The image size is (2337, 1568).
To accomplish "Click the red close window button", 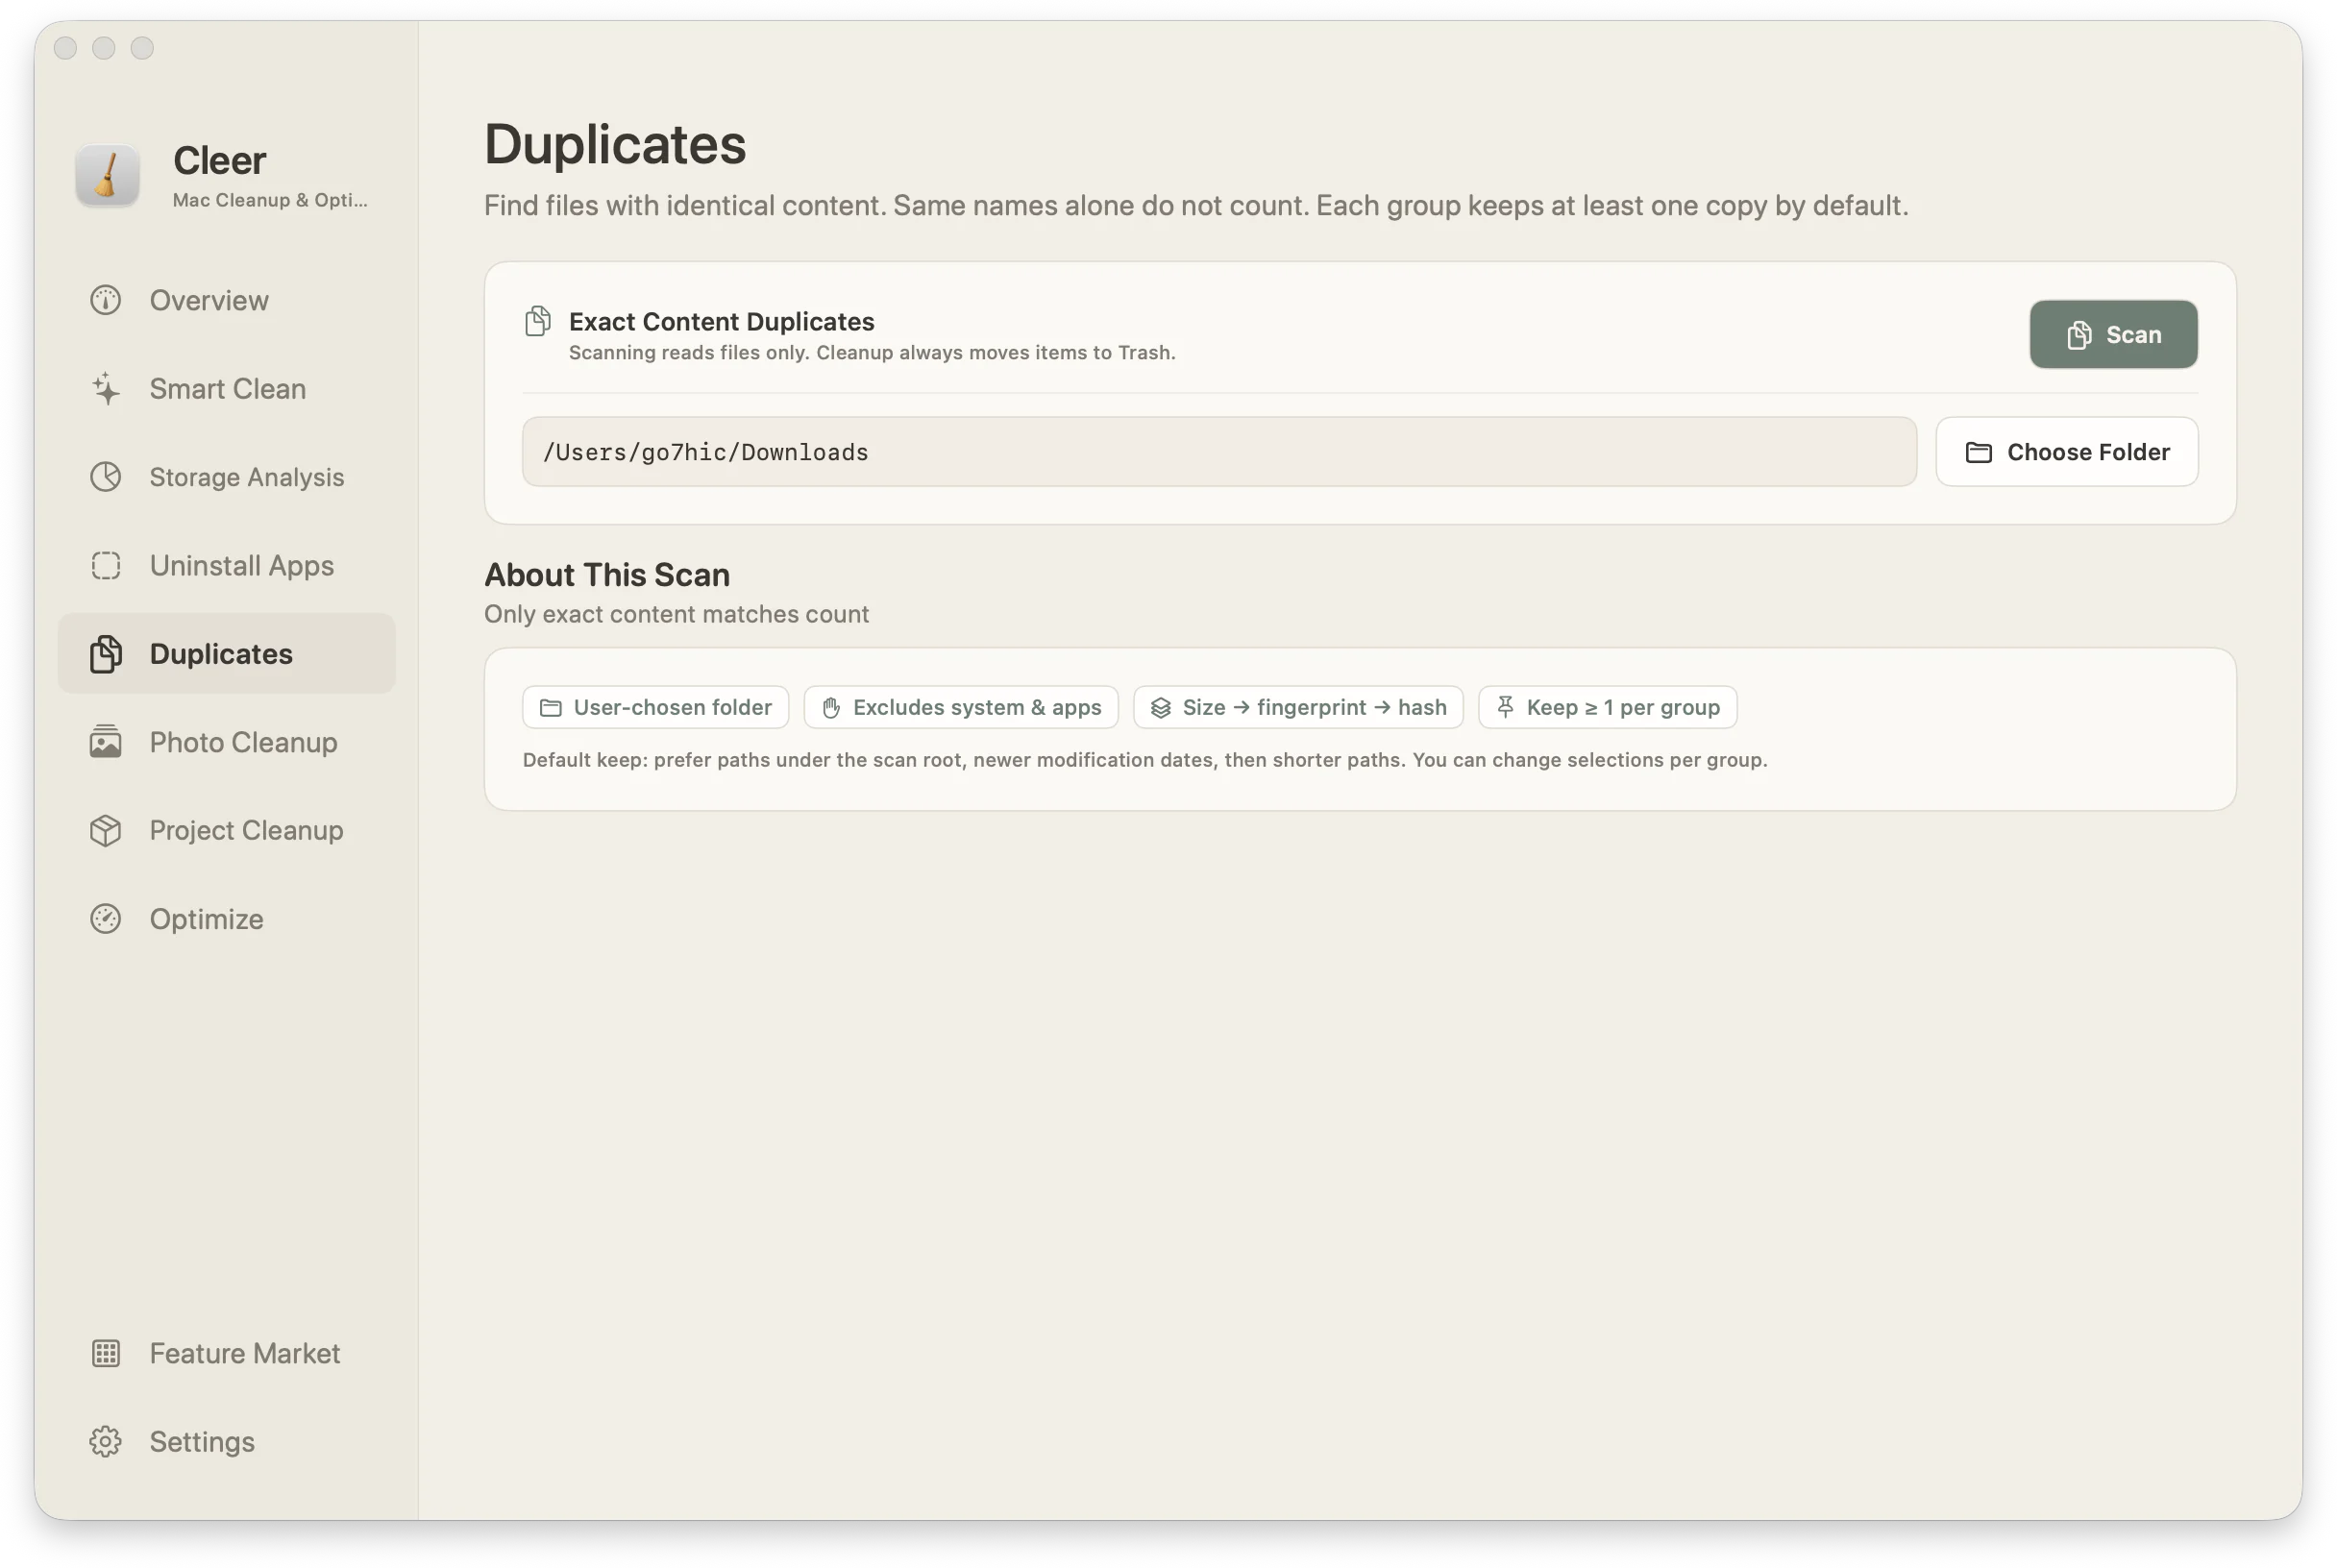I will (x=66, y=48).
